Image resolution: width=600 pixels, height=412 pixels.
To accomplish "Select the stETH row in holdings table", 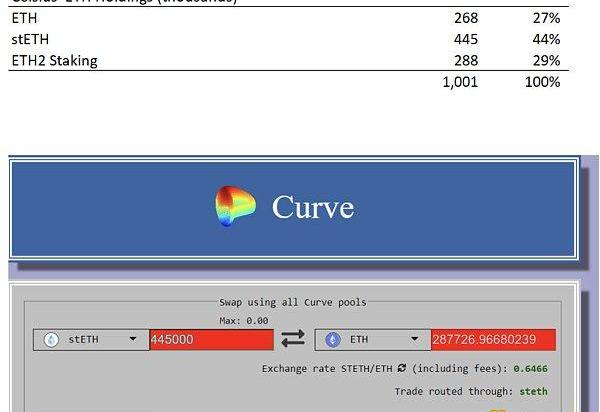I will (29, 39).
